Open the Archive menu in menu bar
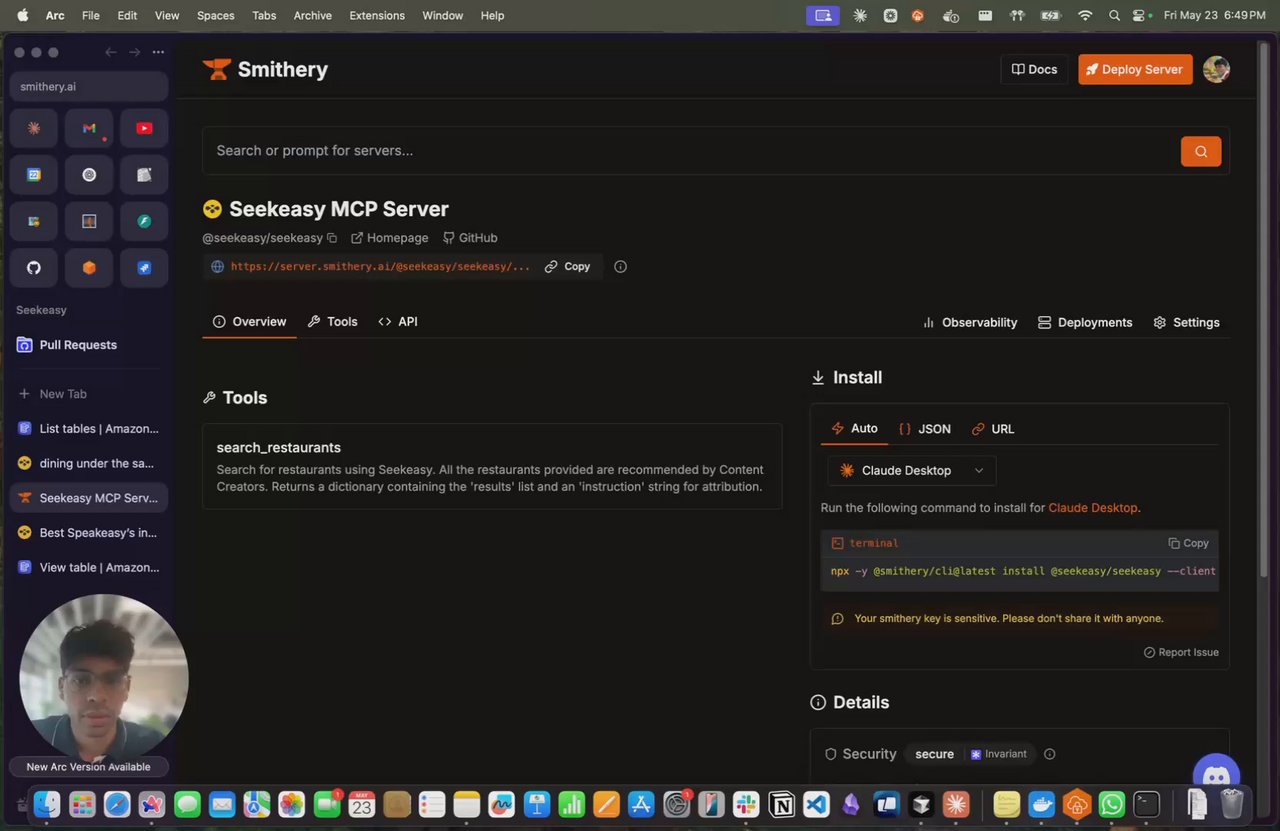This screenshot has width=1280, height=831. [312, 15]
